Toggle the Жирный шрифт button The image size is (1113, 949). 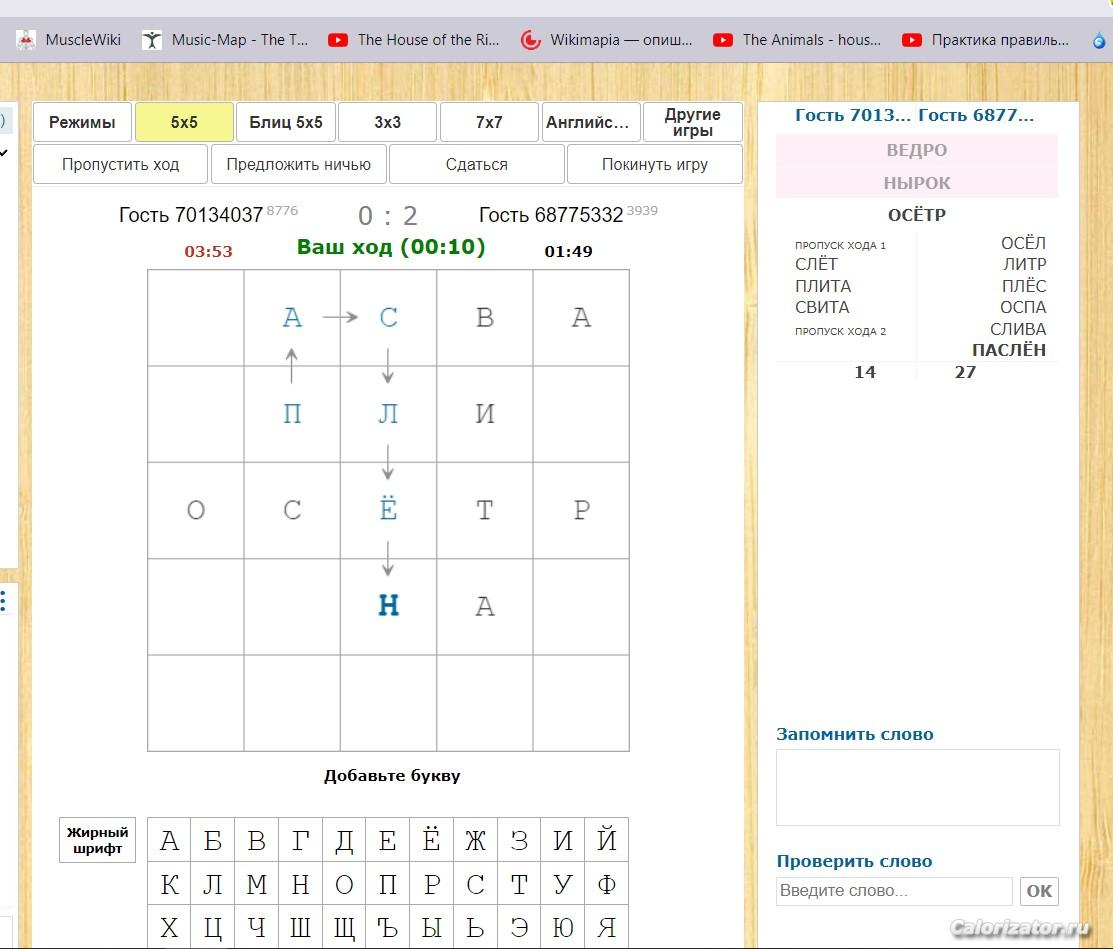tap(97, 840)
